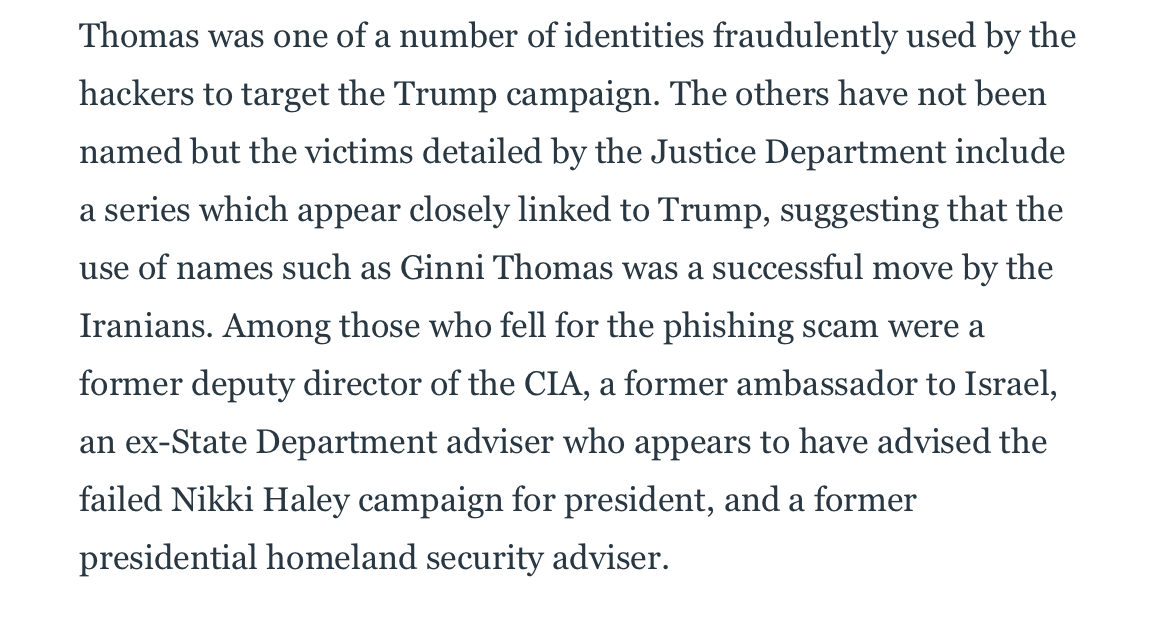Click the name "Ginni" in the text

point(442,268)
